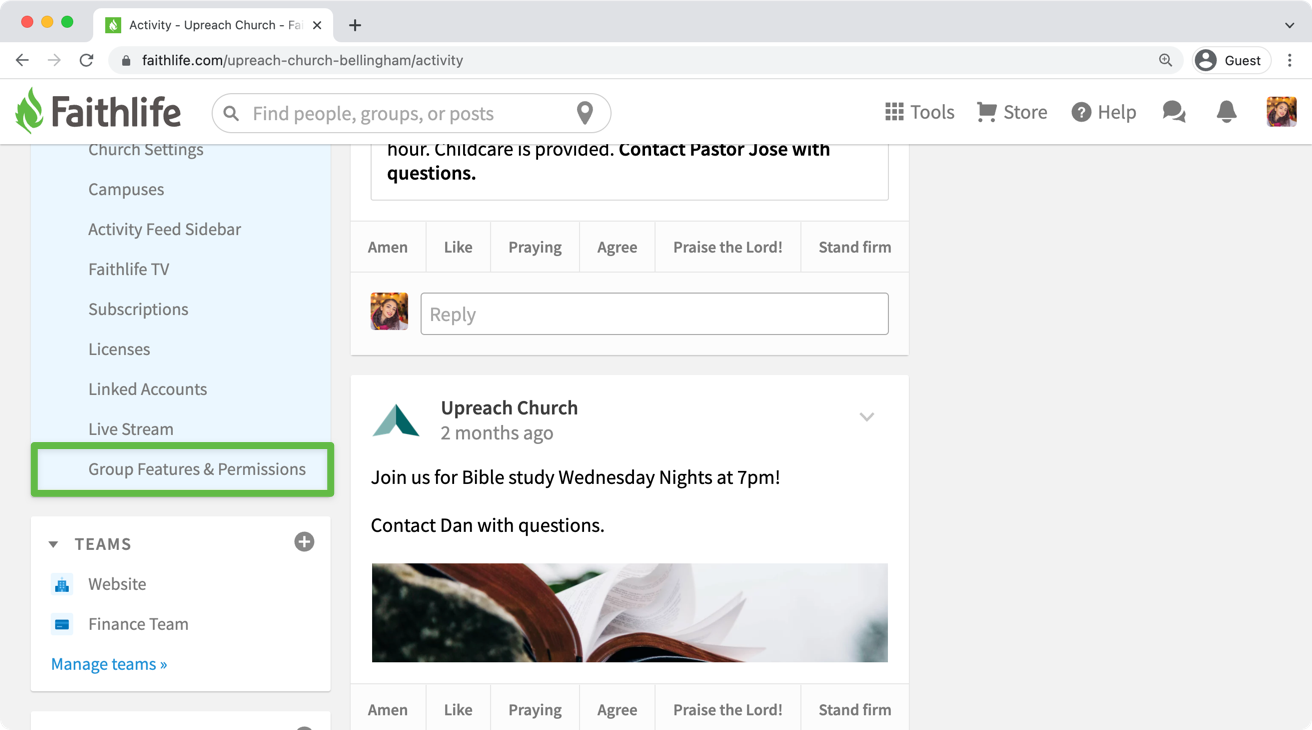Open the Guest profile button
This screenshot has width=1312, height=730.
(x=1231, y=60)
